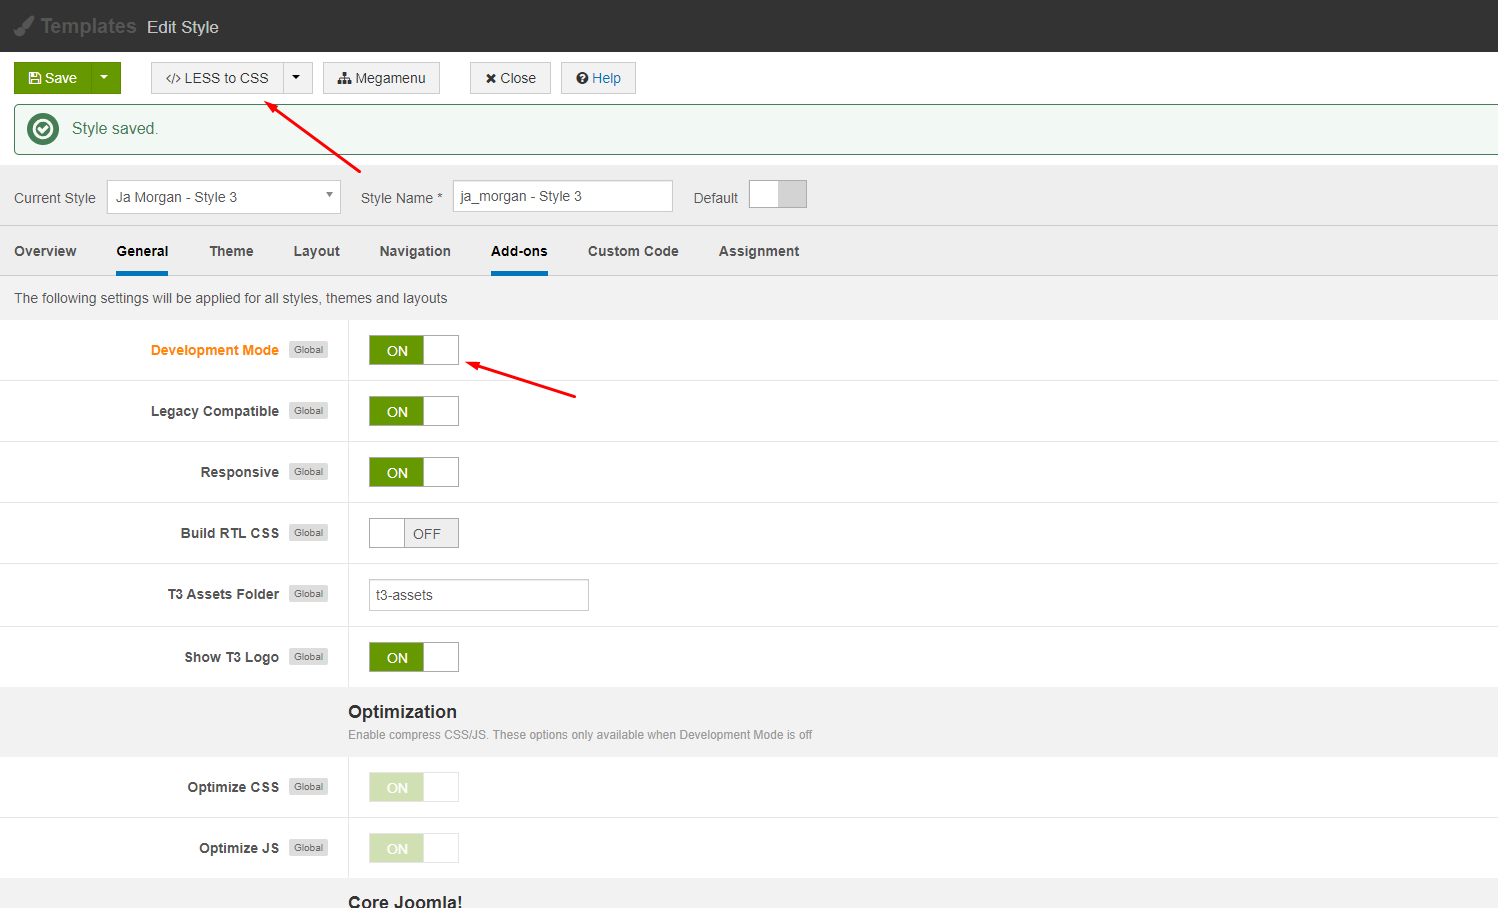Toggle the Optimize CSS switch
Viewport: 1498px width, 908px height.
[x=414, y=787]
